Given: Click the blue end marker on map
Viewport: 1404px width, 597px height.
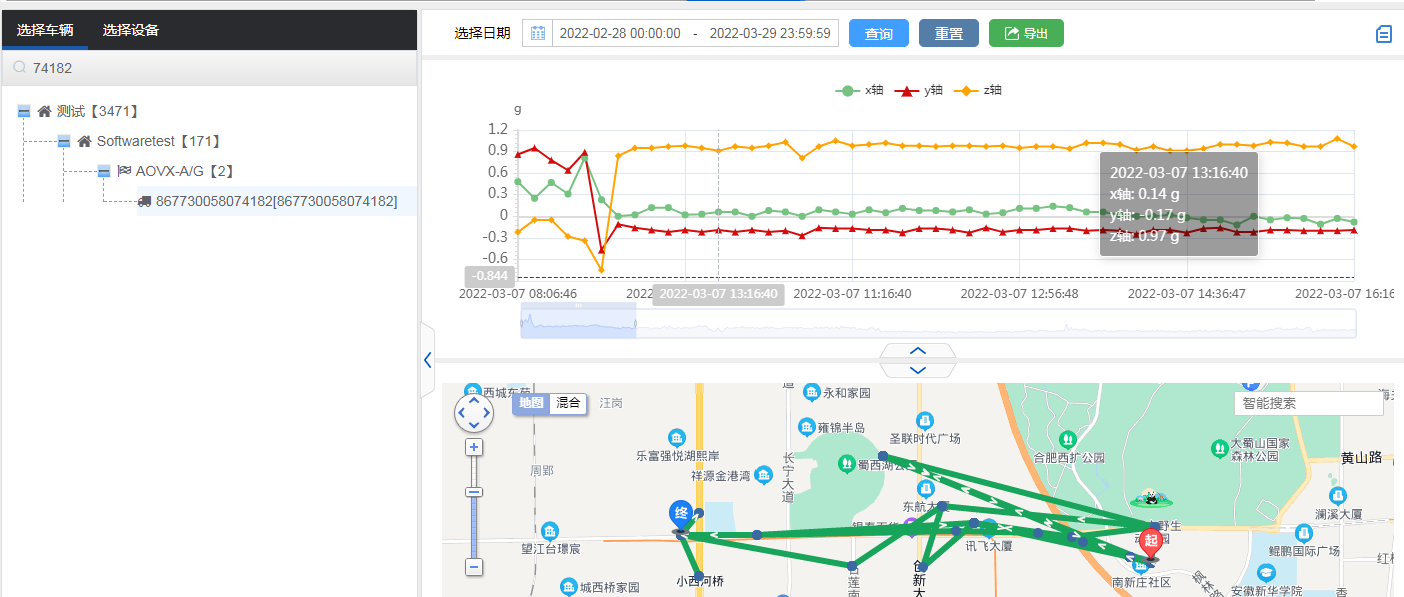Looking at the screenshot, I should tap(681, 516).
